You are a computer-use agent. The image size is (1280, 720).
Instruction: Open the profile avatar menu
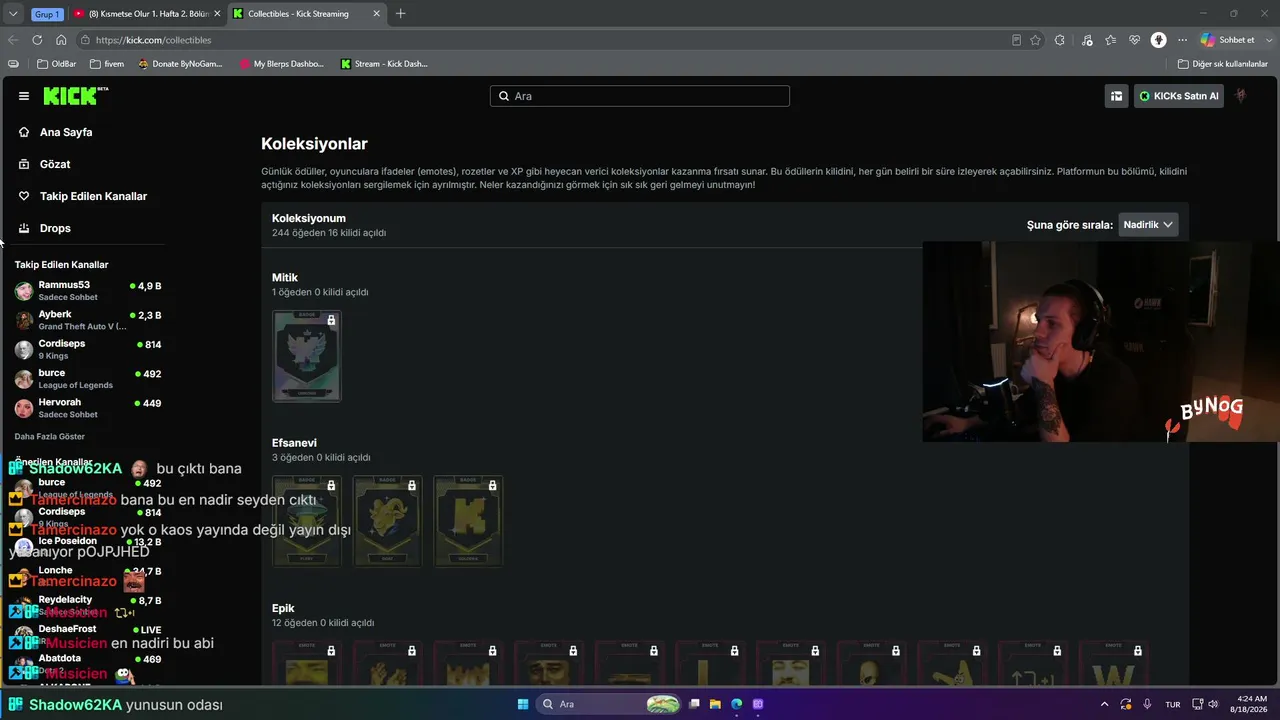pyautogui.click(x=1241, y=96)
